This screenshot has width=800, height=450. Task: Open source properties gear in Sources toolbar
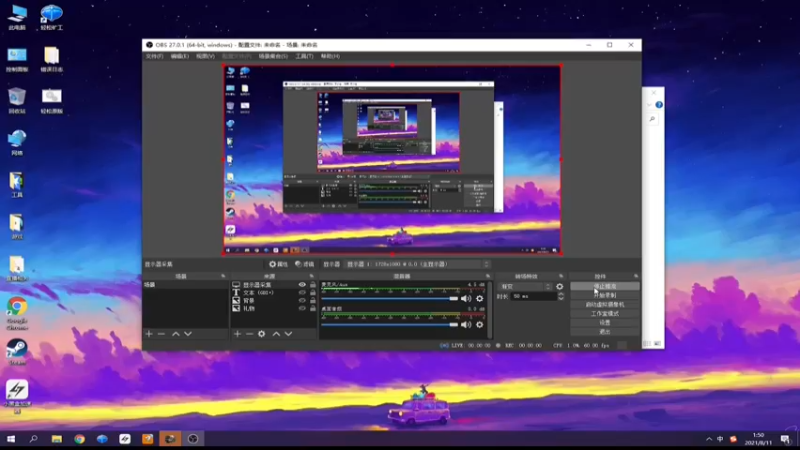(x=262, y=334)
